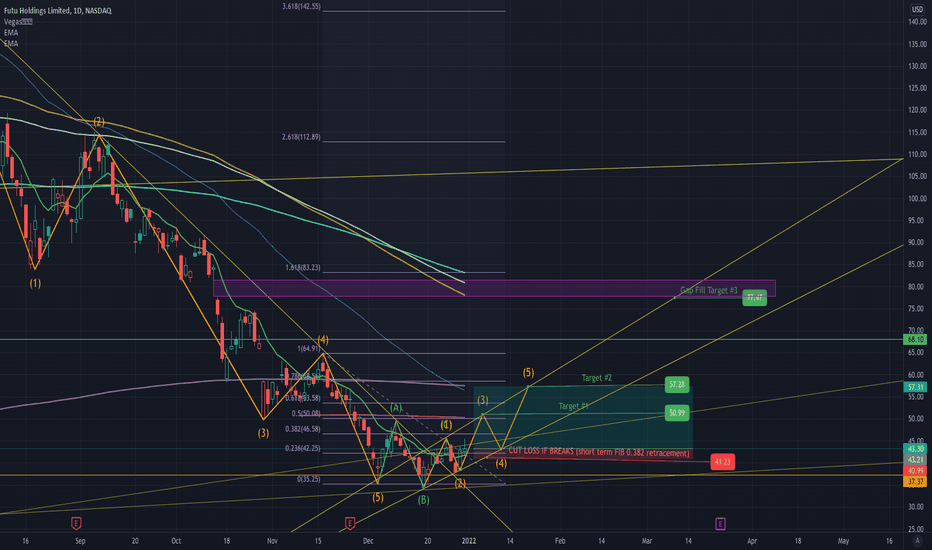Click the 'Futu Holdings Limited, 1D, NASDAQ' title
Screen dimensions: 932x550
pos(58,11)
